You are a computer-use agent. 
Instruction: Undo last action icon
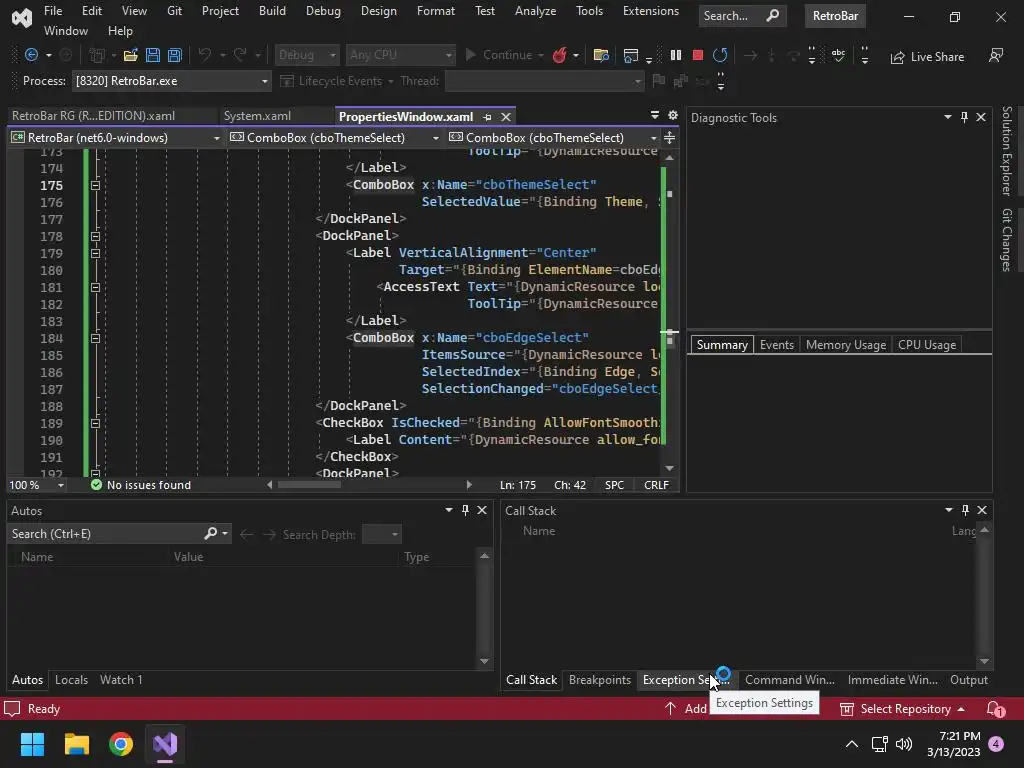tap(204, 56)
